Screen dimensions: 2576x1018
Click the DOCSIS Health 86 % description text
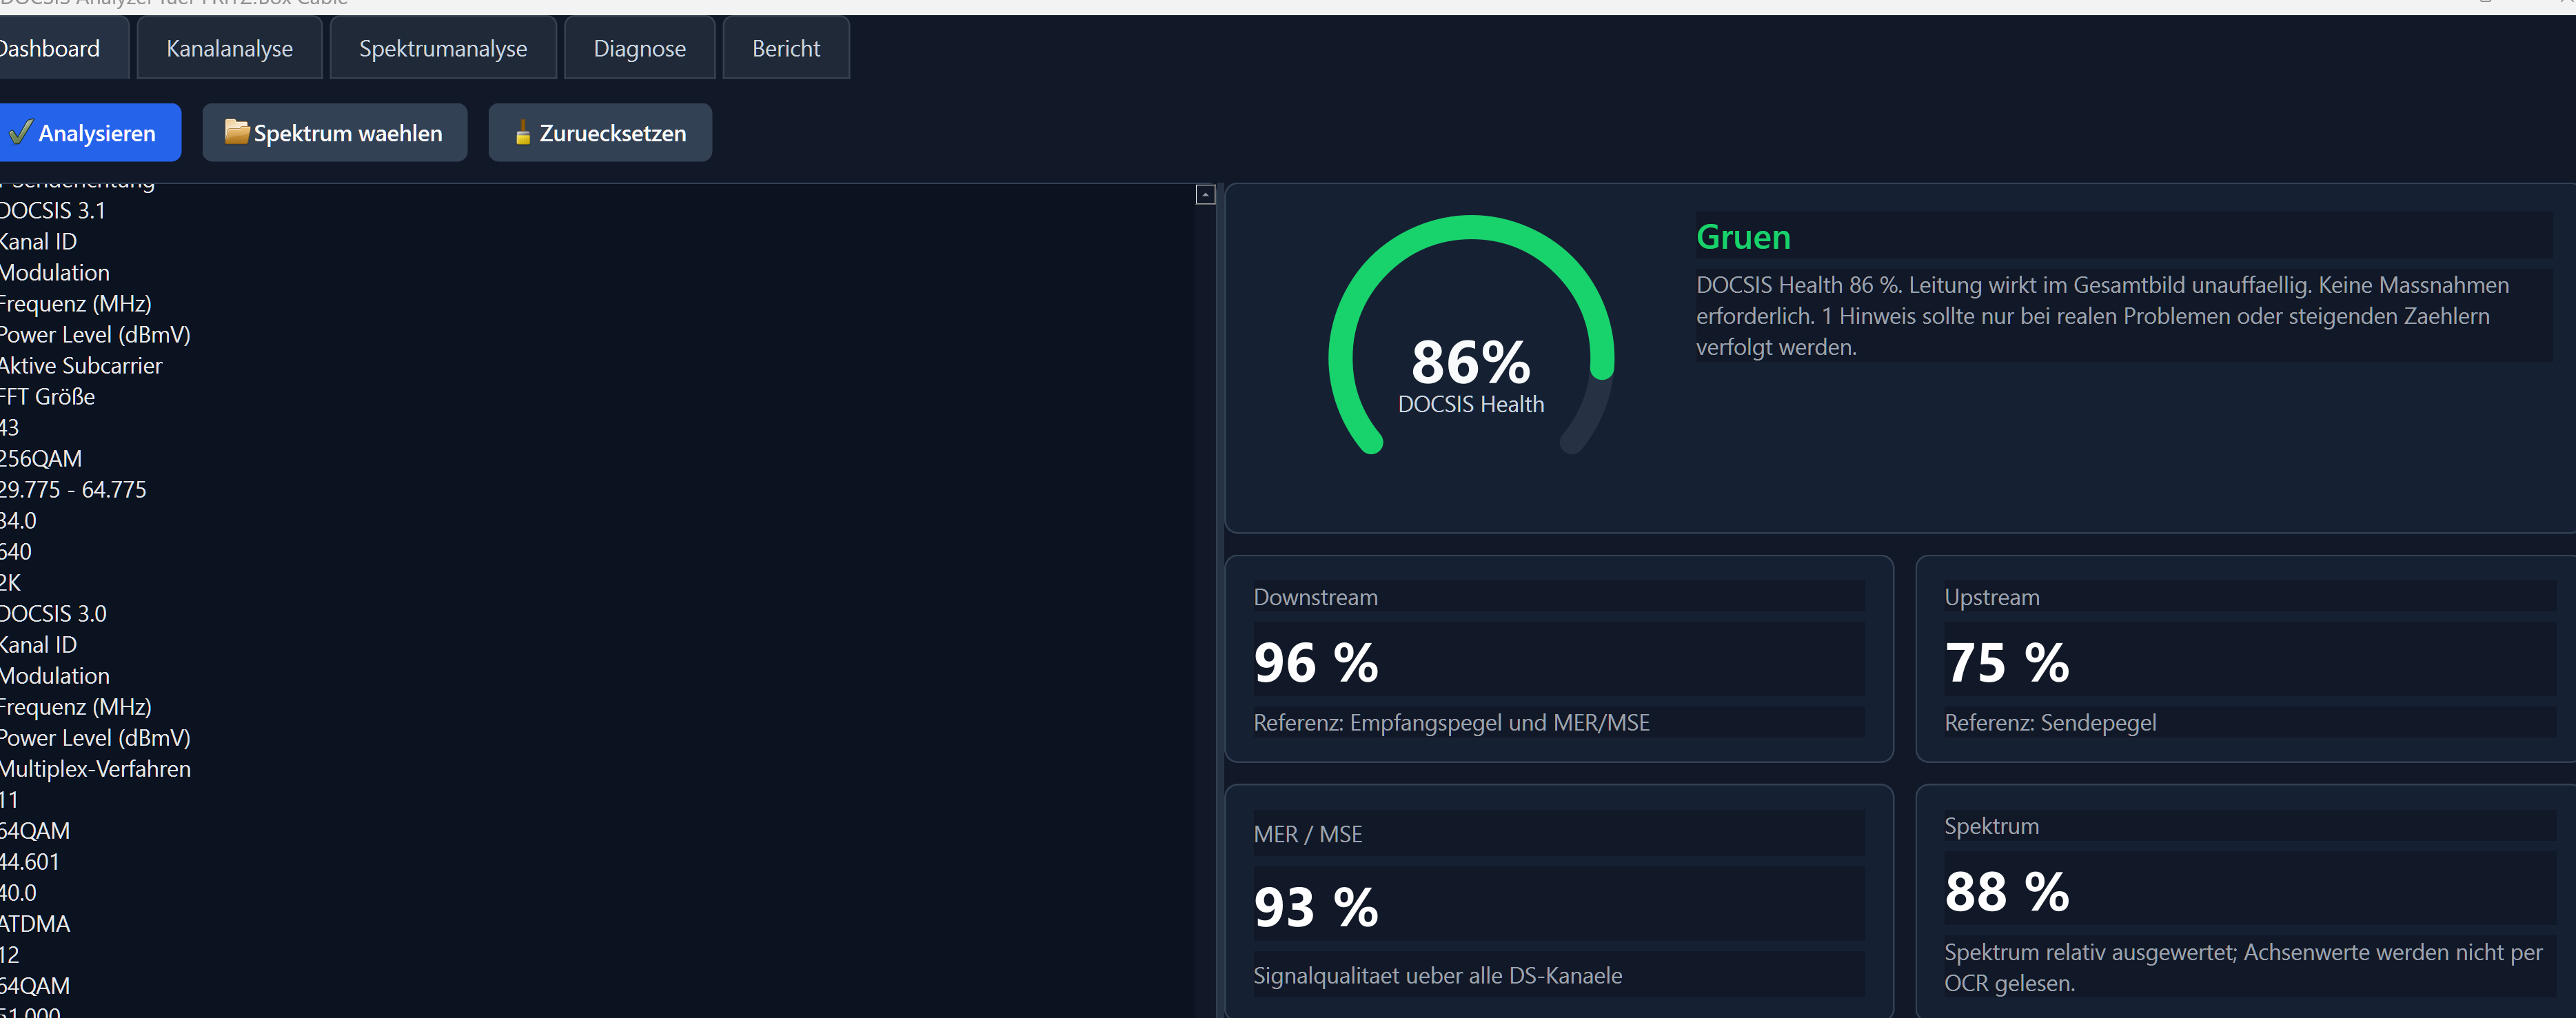(x=2102, y=316)
